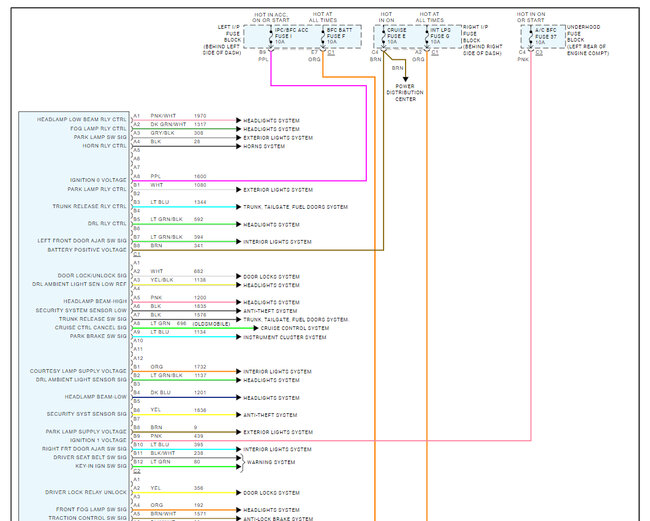Click the 'HEADLAMP BEAM HIGH' label

95,301
